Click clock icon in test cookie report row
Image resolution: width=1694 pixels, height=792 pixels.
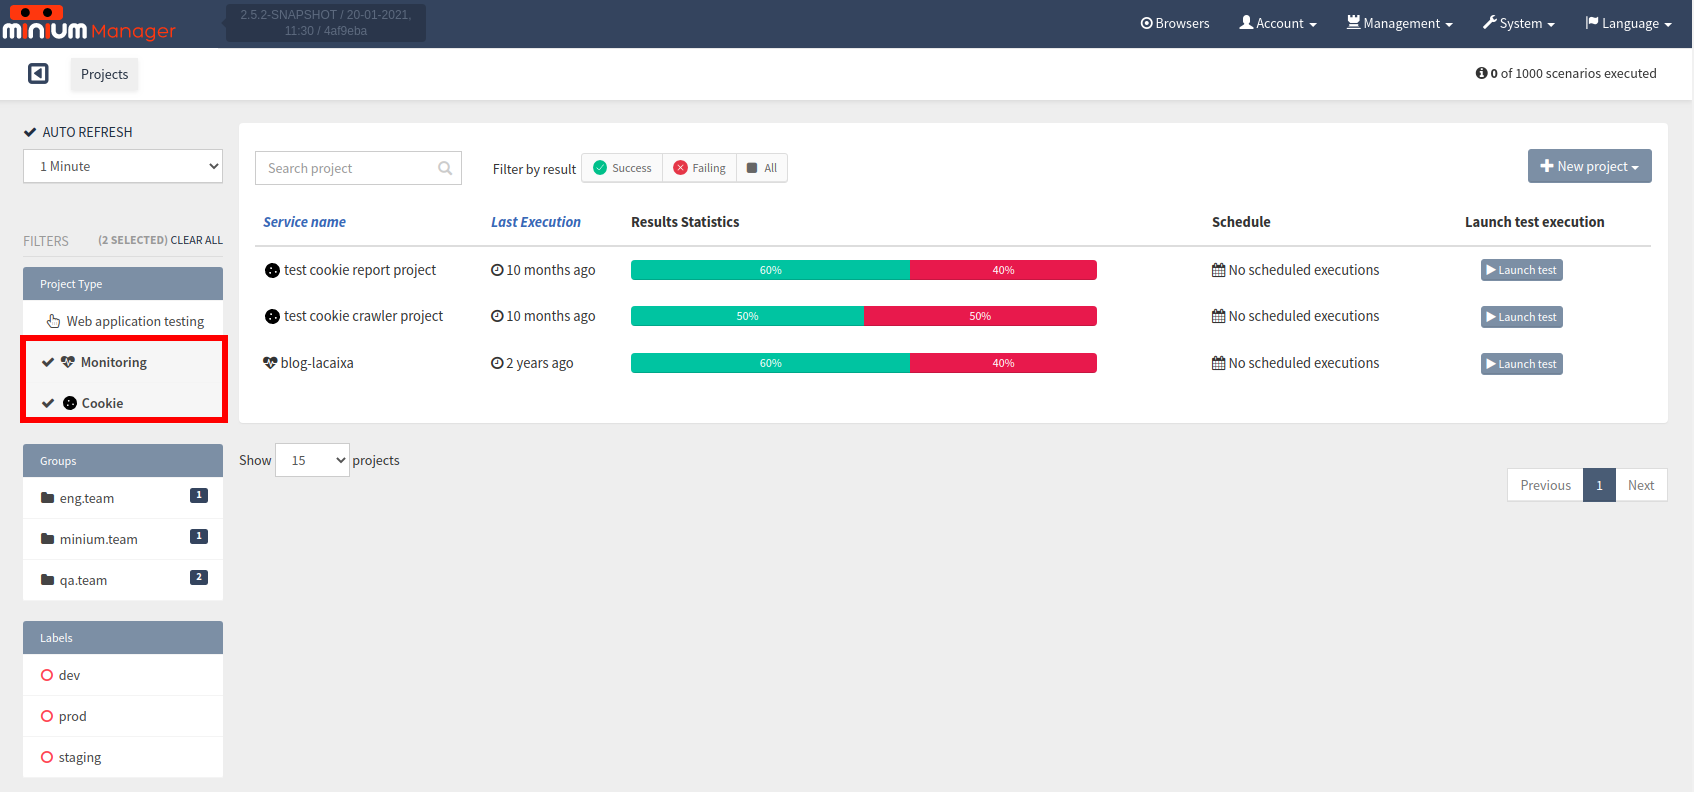tap(497, 270)
